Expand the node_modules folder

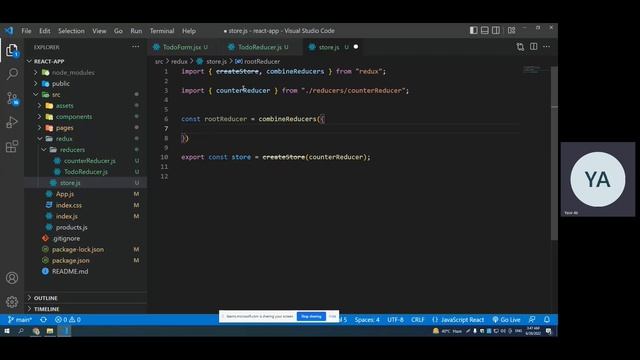[73, 72]
